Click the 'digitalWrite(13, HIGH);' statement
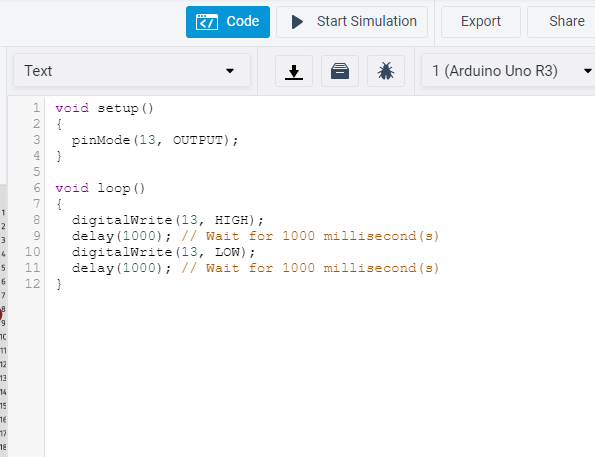The image size is (595, 457). pyautogui.click(x=167, y=220)
